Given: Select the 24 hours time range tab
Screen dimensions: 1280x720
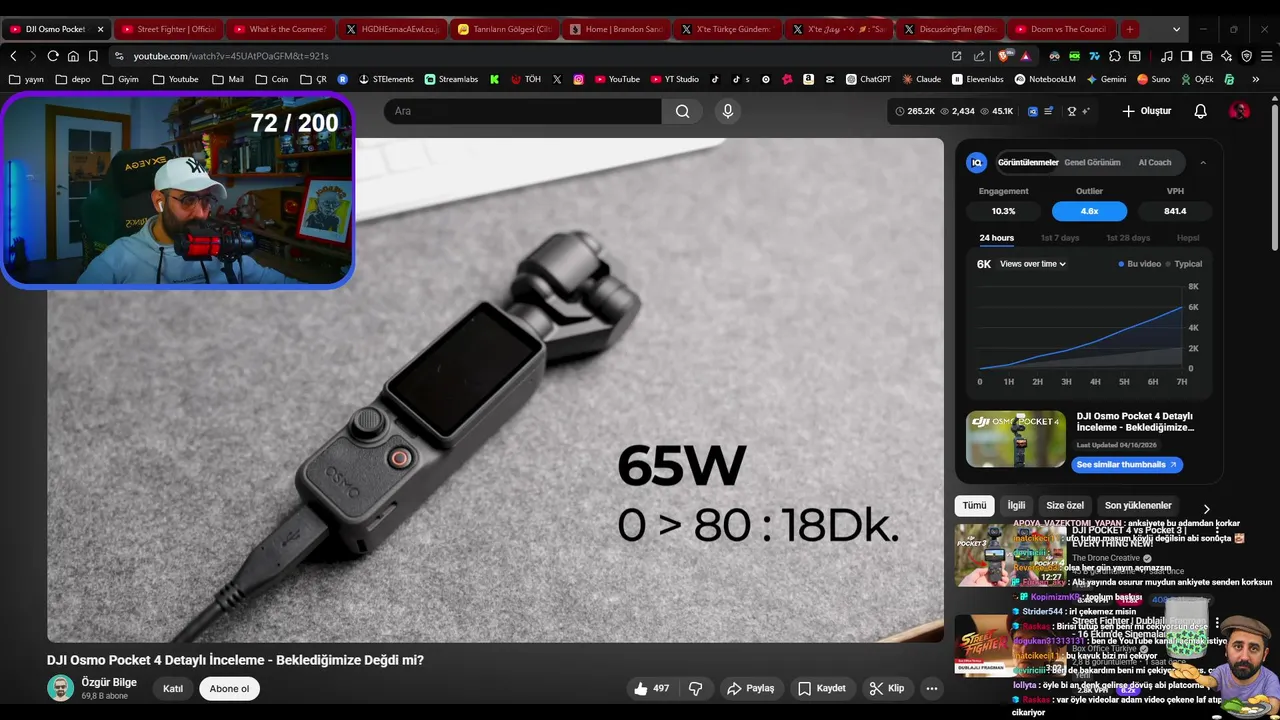Looking at the screenshot, I should [x=996, y=238].
